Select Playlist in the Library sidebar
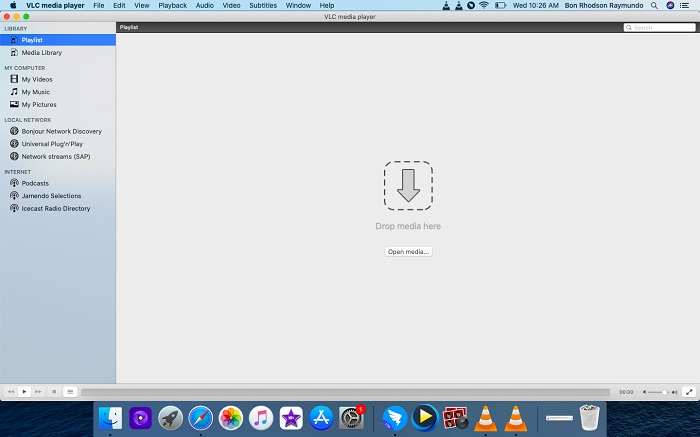This screenshot has width=700, height=437. pos(58,40)
